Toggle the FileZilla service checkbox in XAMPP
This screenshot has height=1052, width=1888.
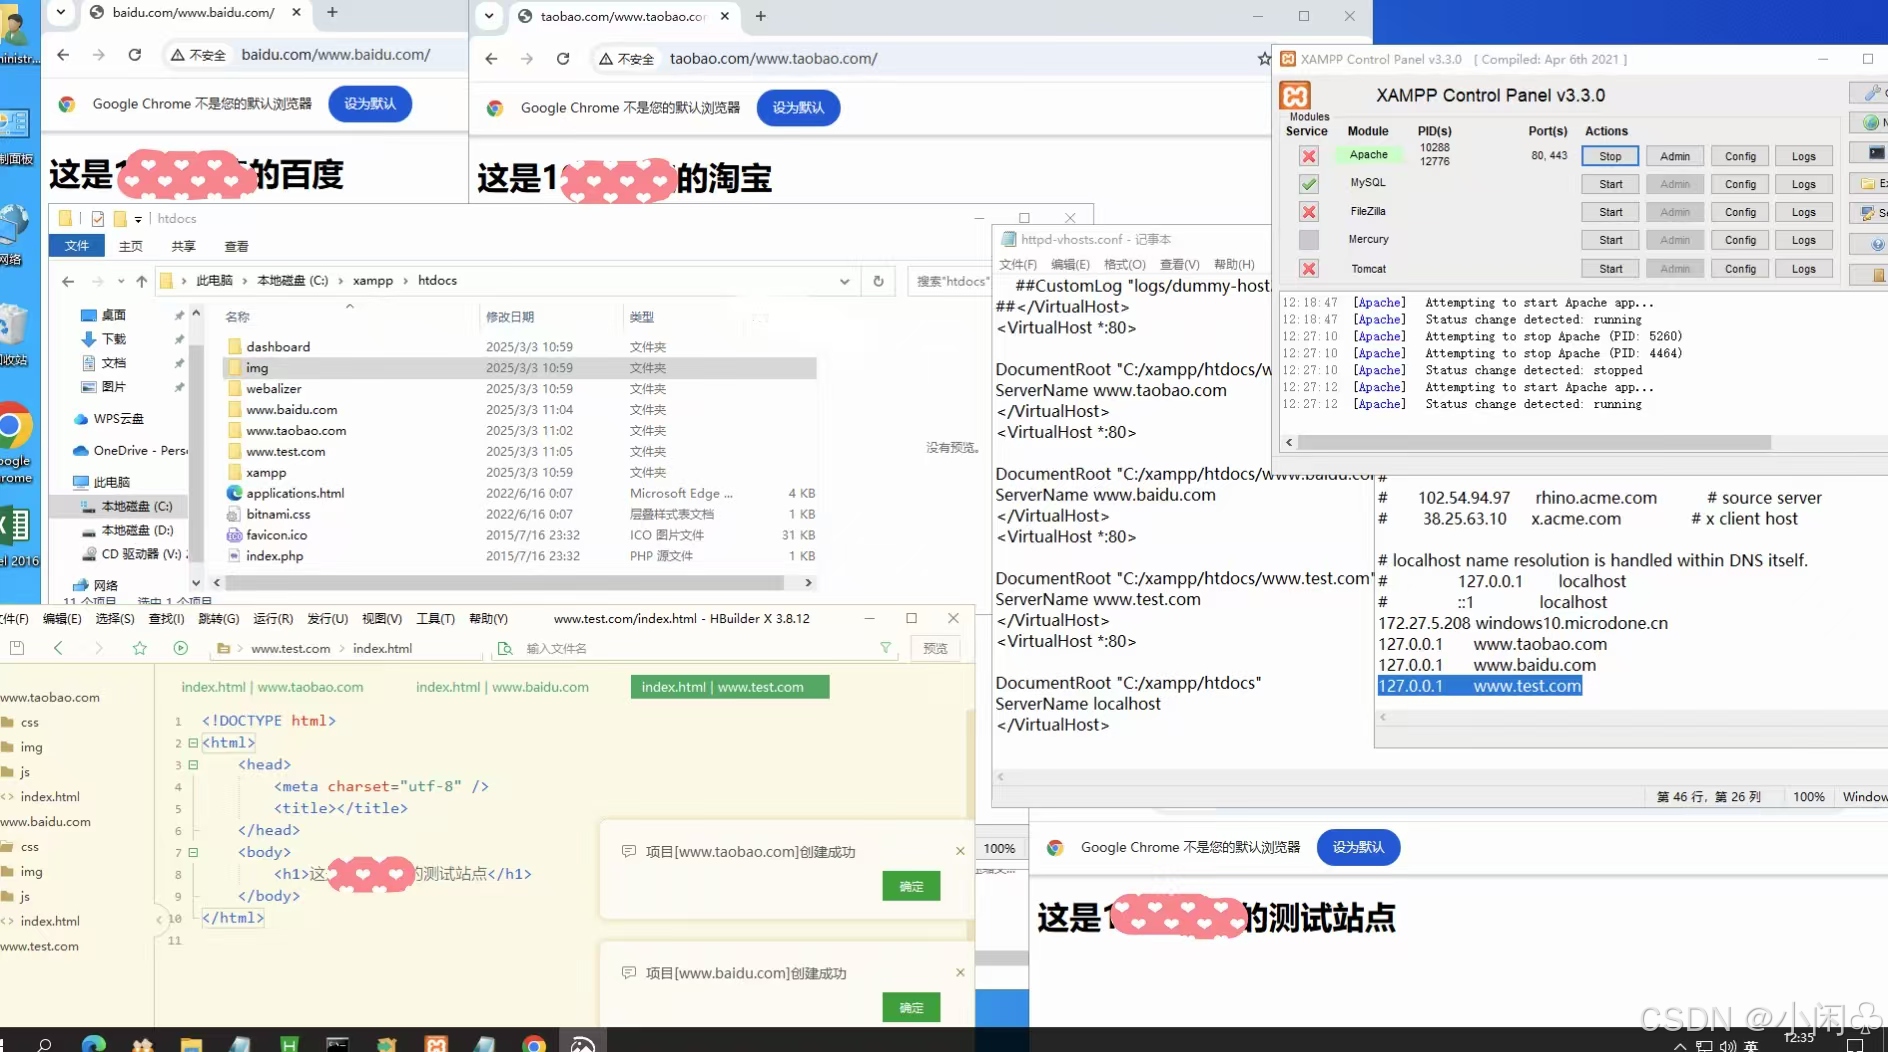pos(1308,212)
